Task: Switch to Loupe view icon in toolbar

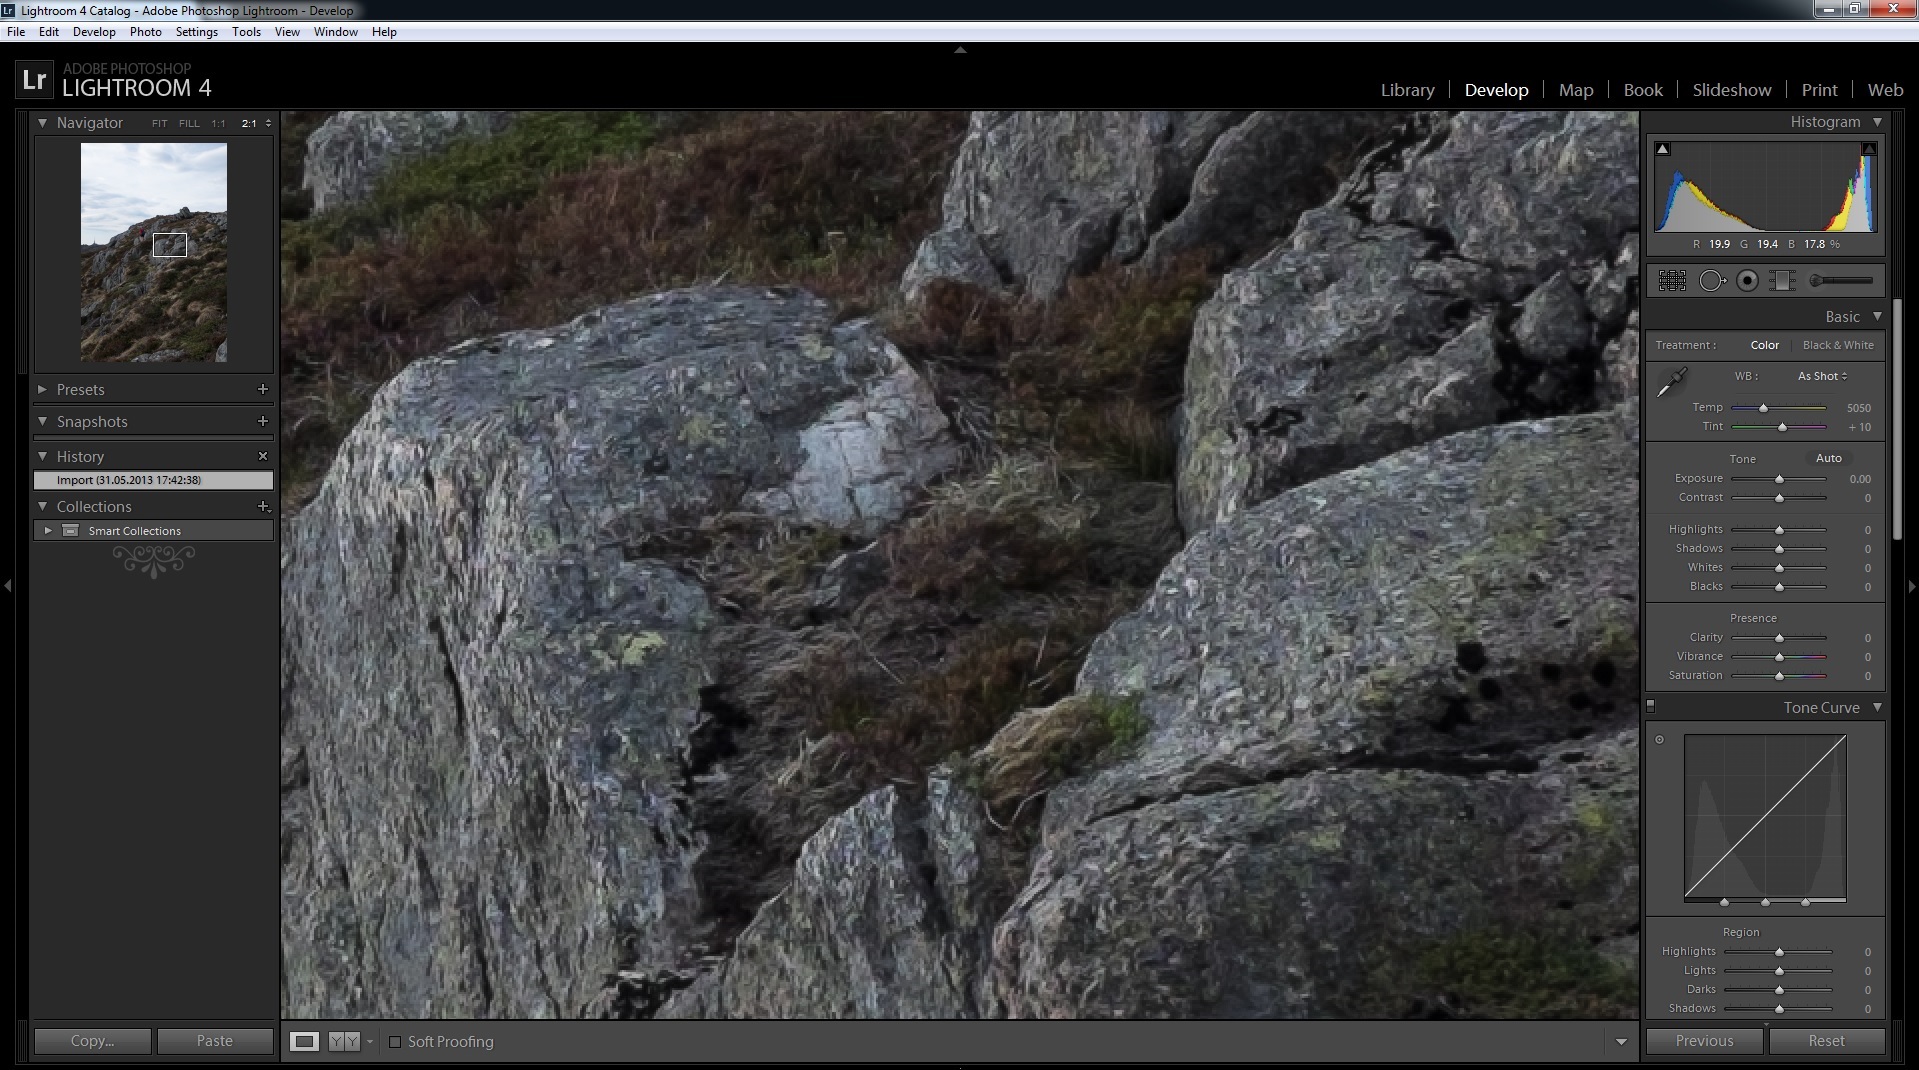Action: [x=304, y=1041]
